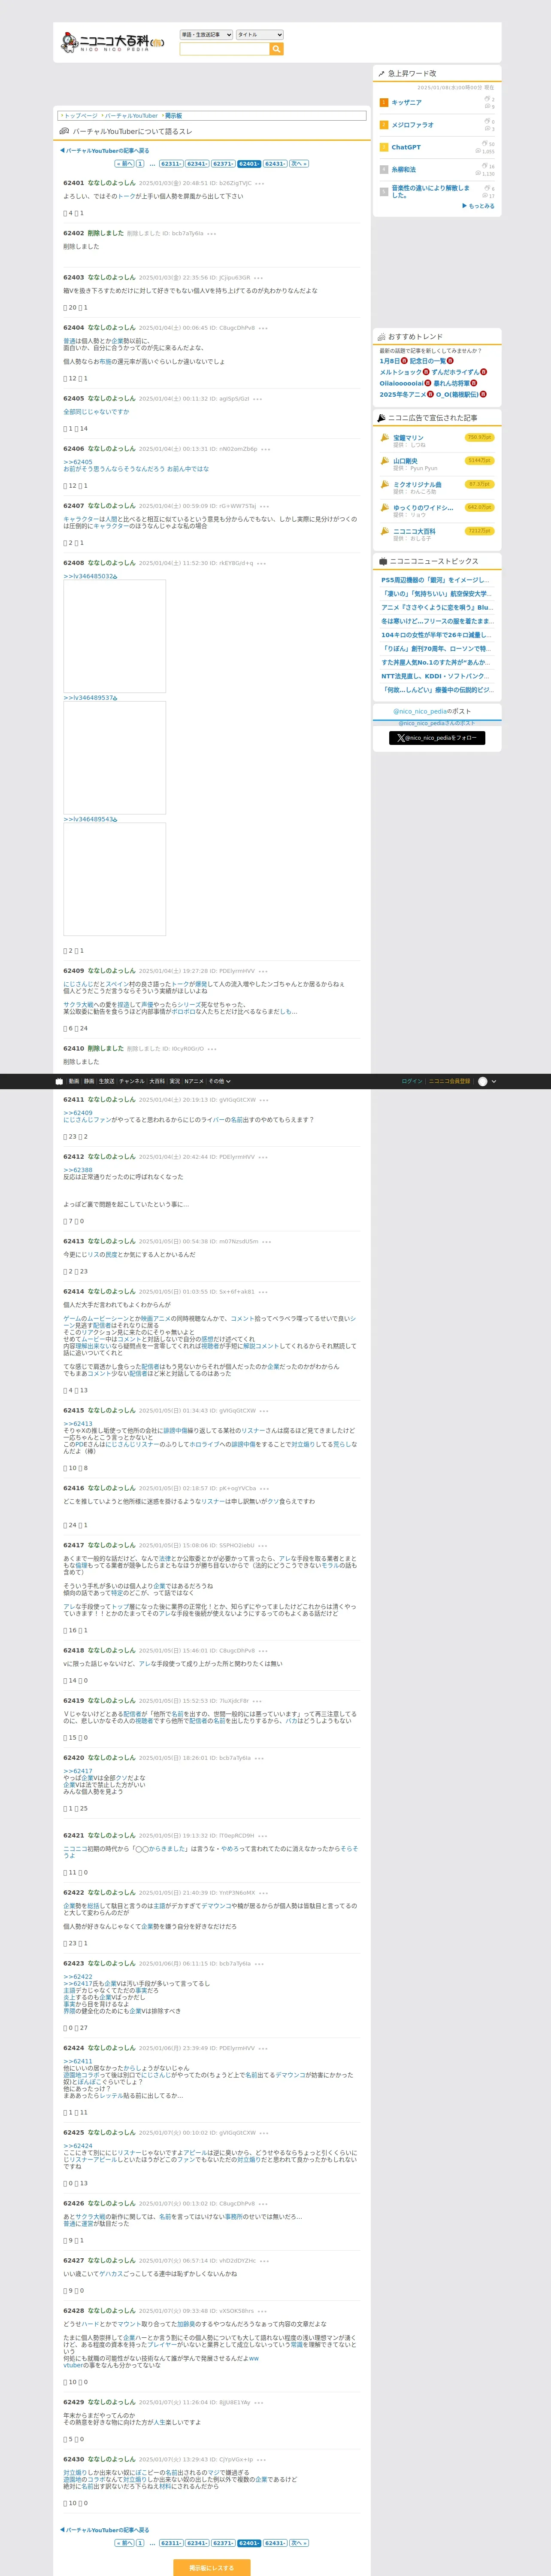Open the search category dropdown 単語・生放送記事
Viewport: 551px width, 2576px height.
[206, 35]
